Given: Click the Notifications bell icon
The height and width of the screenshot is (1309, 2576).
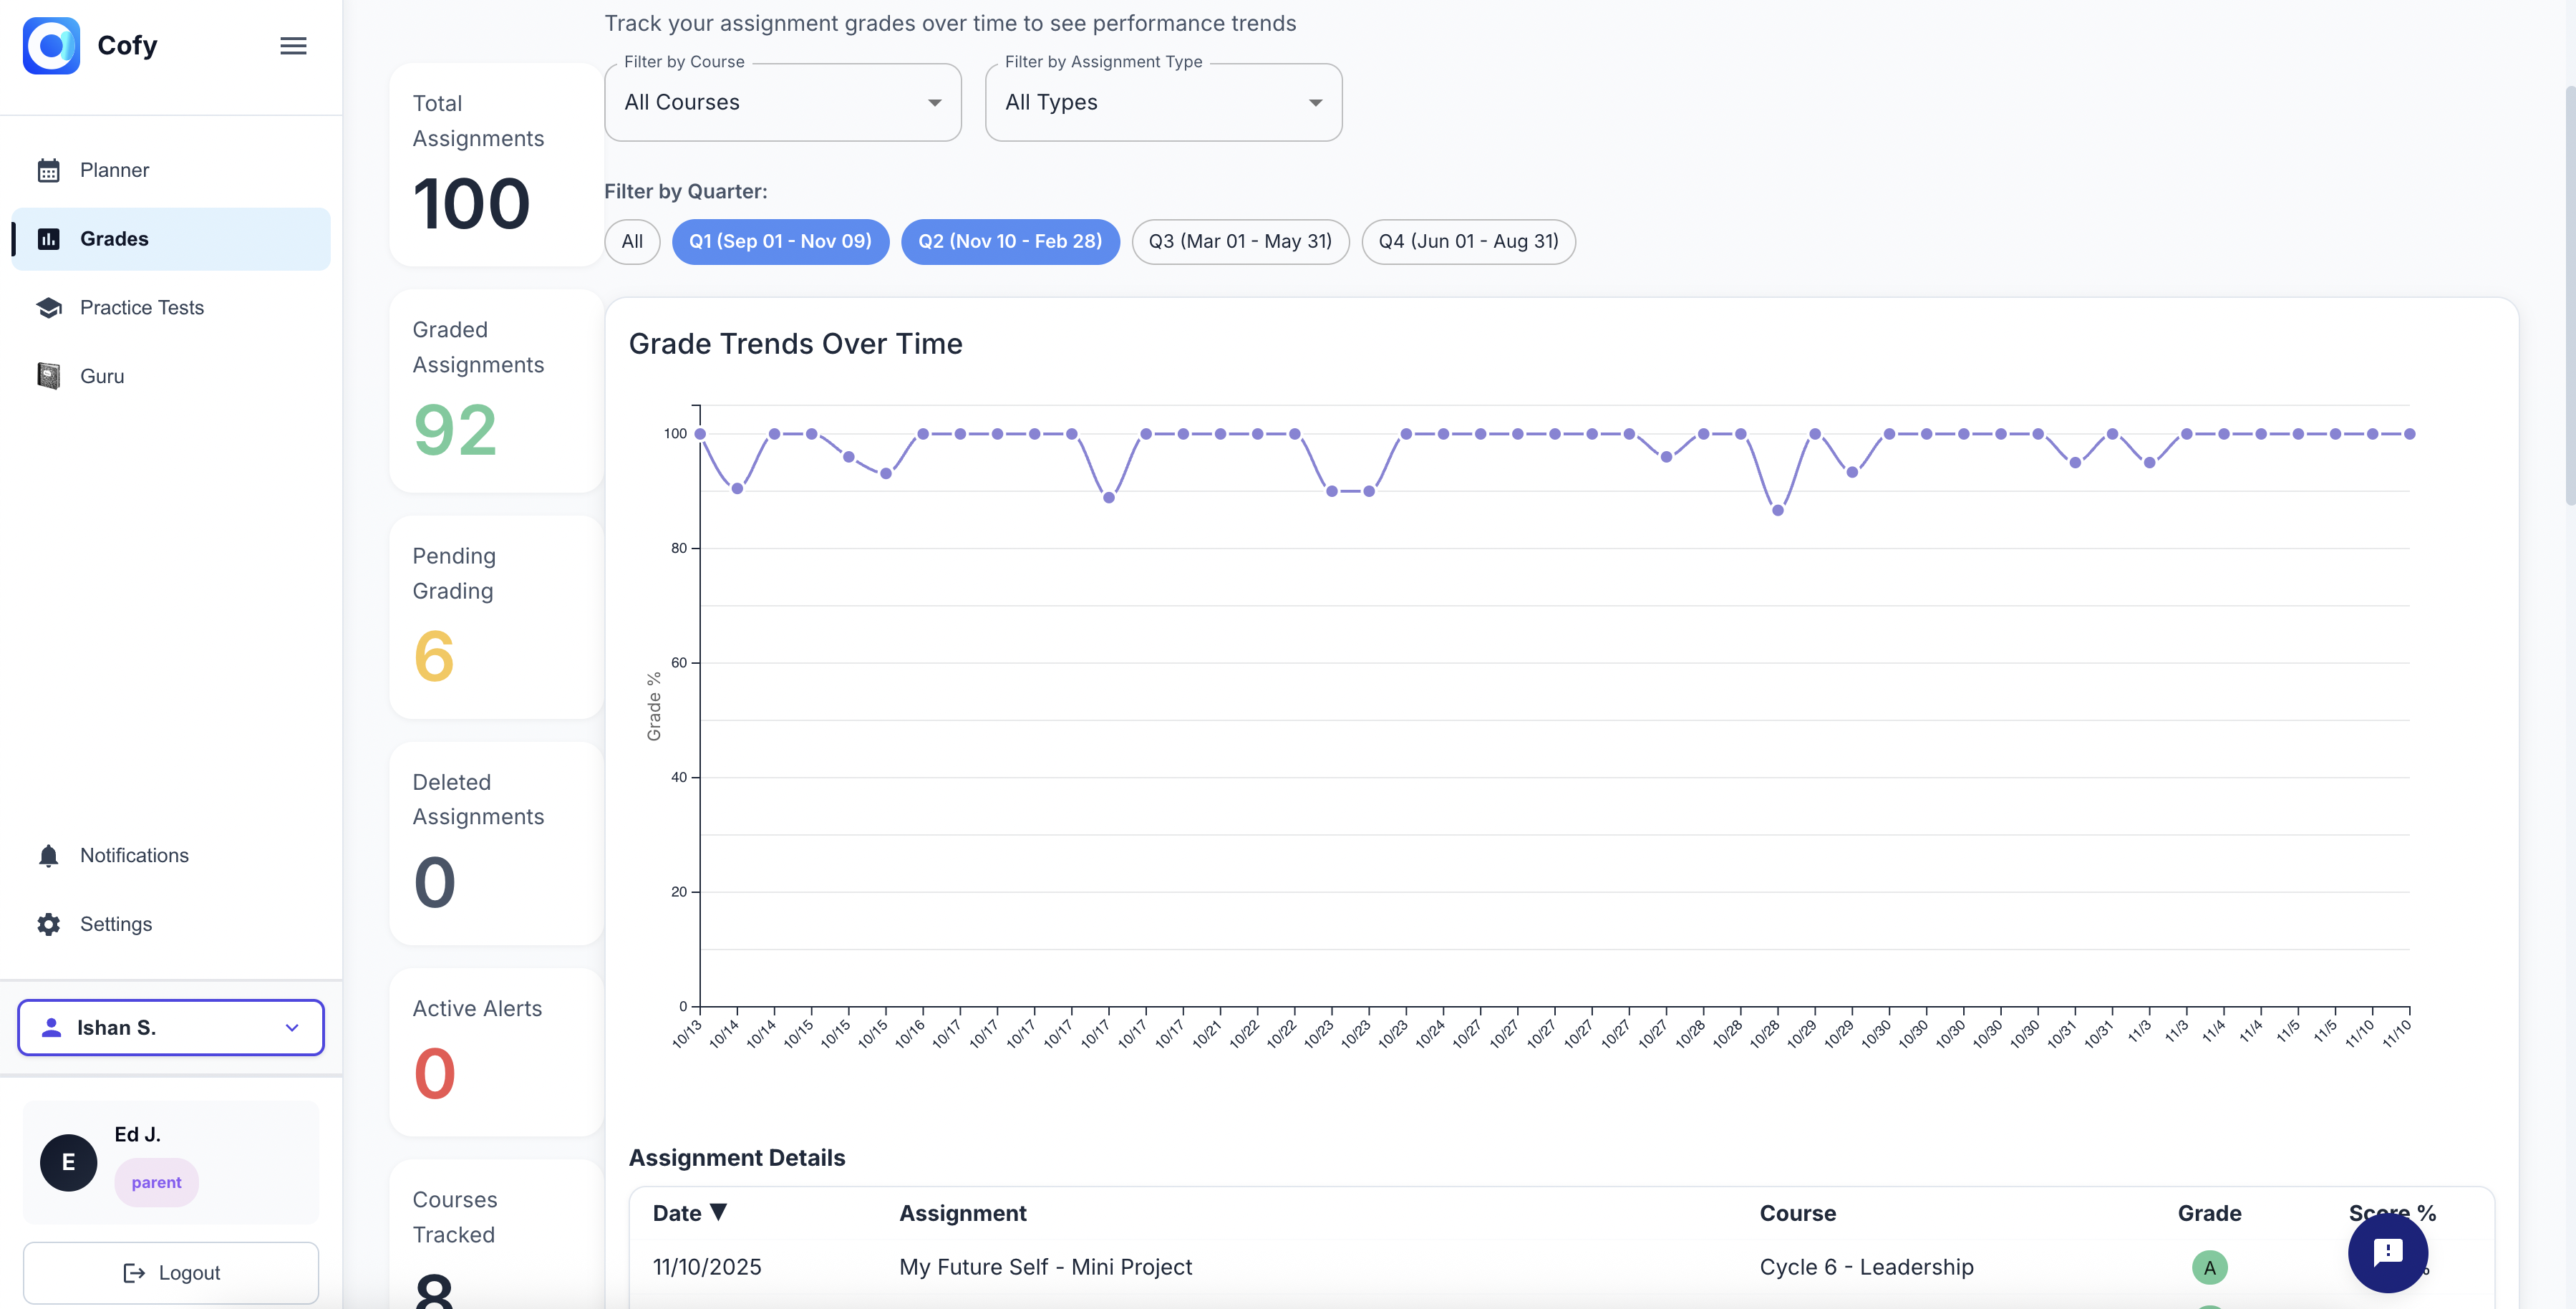Looking at the screenshot, I should click(49, 855).
